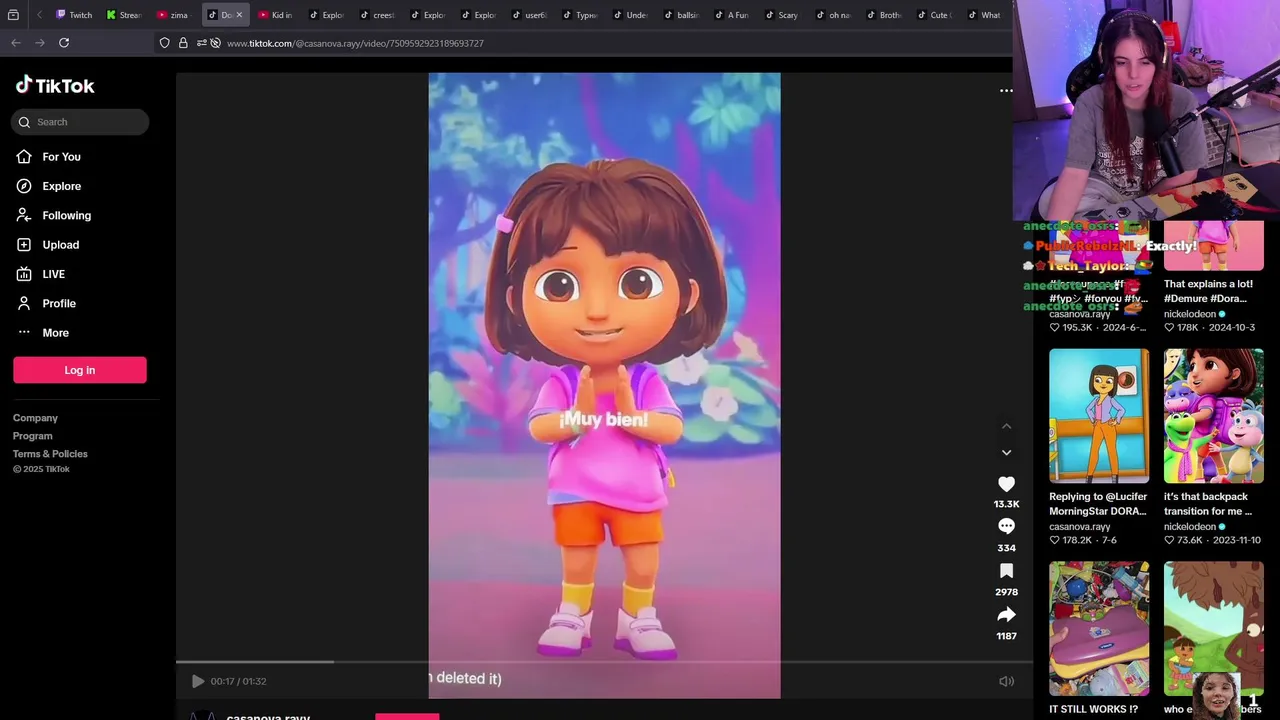Save video with bookmark icon
Screen dimensions: 1280x720
[1006, 570]
